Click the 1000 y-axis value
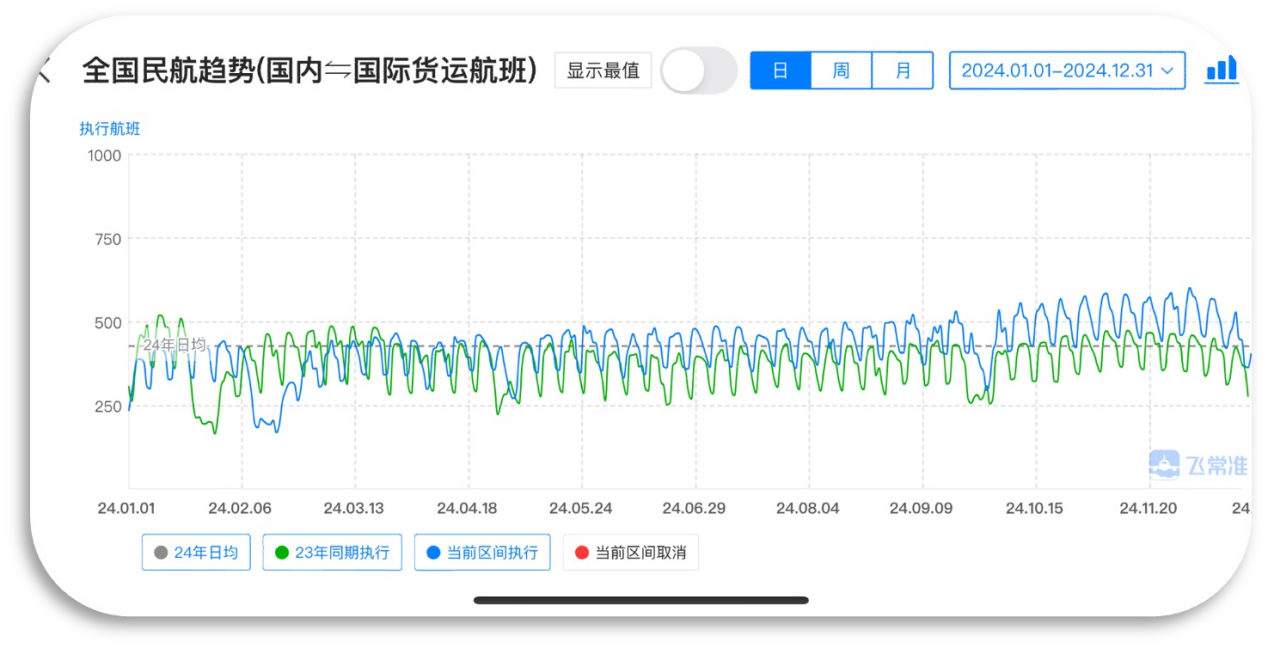The height and width of the screenshot is (648, 1268). pyautogui.click(x=104, y=155)
